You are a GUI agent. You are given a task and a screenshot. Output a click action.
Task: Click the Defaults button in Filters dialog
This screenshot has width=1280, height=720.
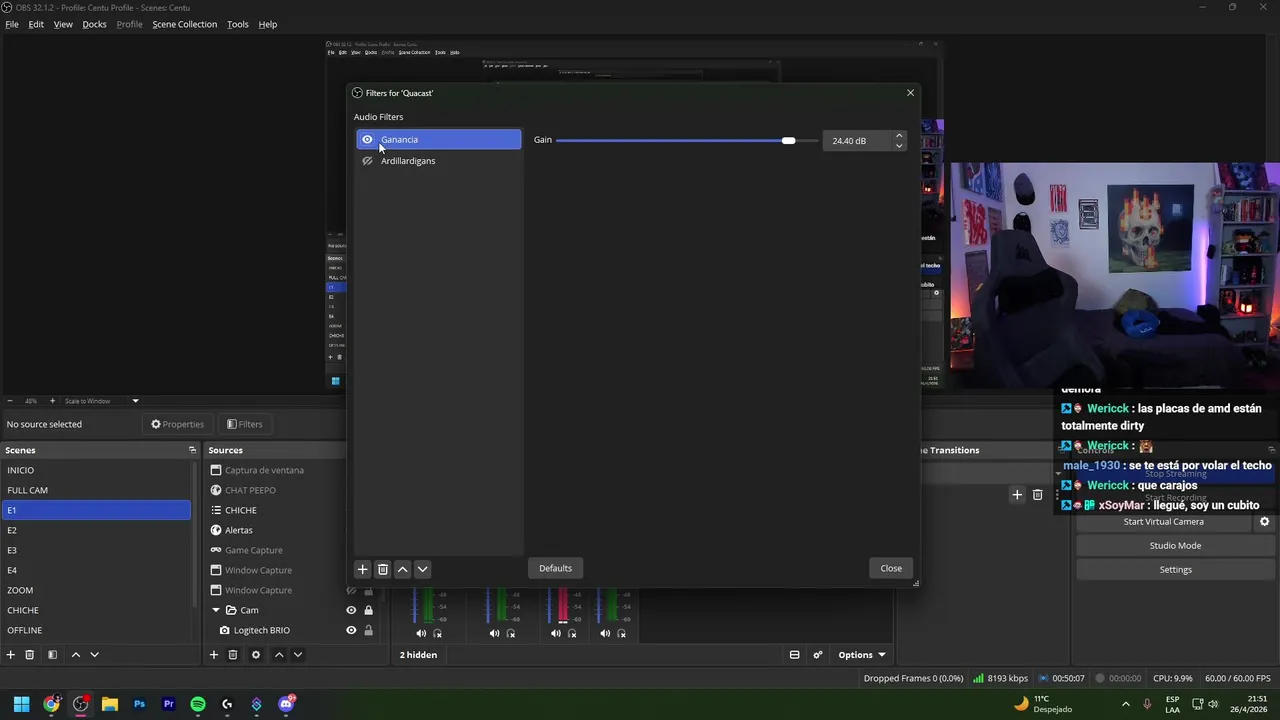point(555,568)
